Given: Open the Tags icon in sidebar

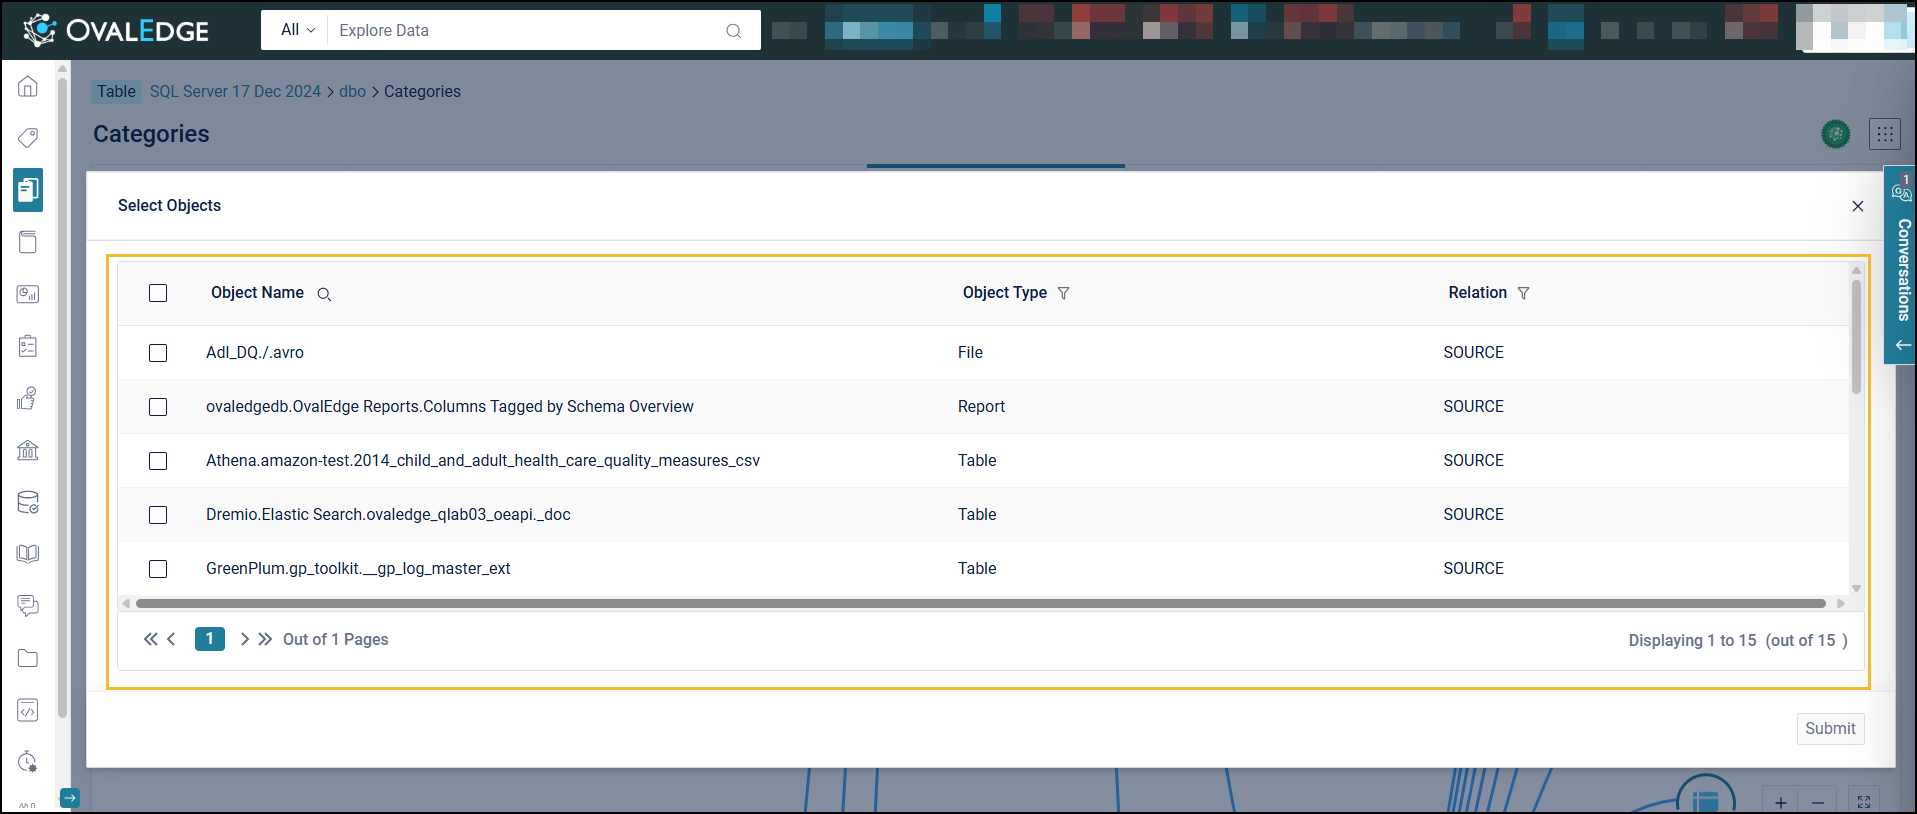Looking at the screenshot, I should [28, 138].
